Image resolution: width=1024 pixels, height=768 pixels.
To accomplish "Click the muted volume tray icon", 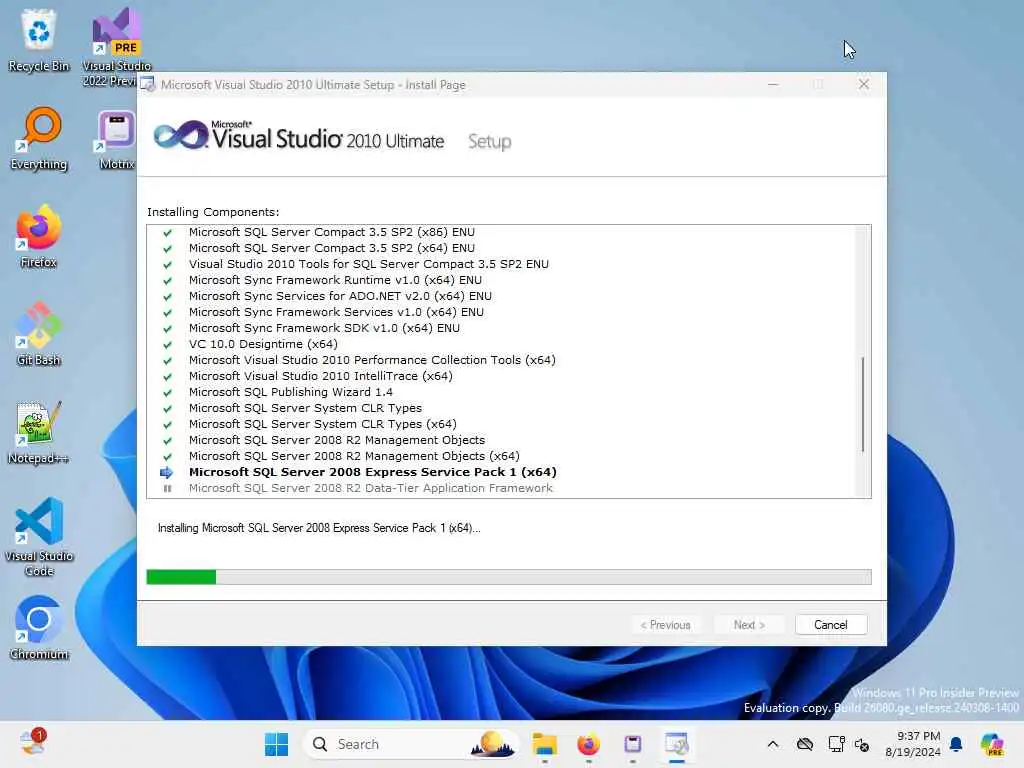I will (x=862, y=745).
